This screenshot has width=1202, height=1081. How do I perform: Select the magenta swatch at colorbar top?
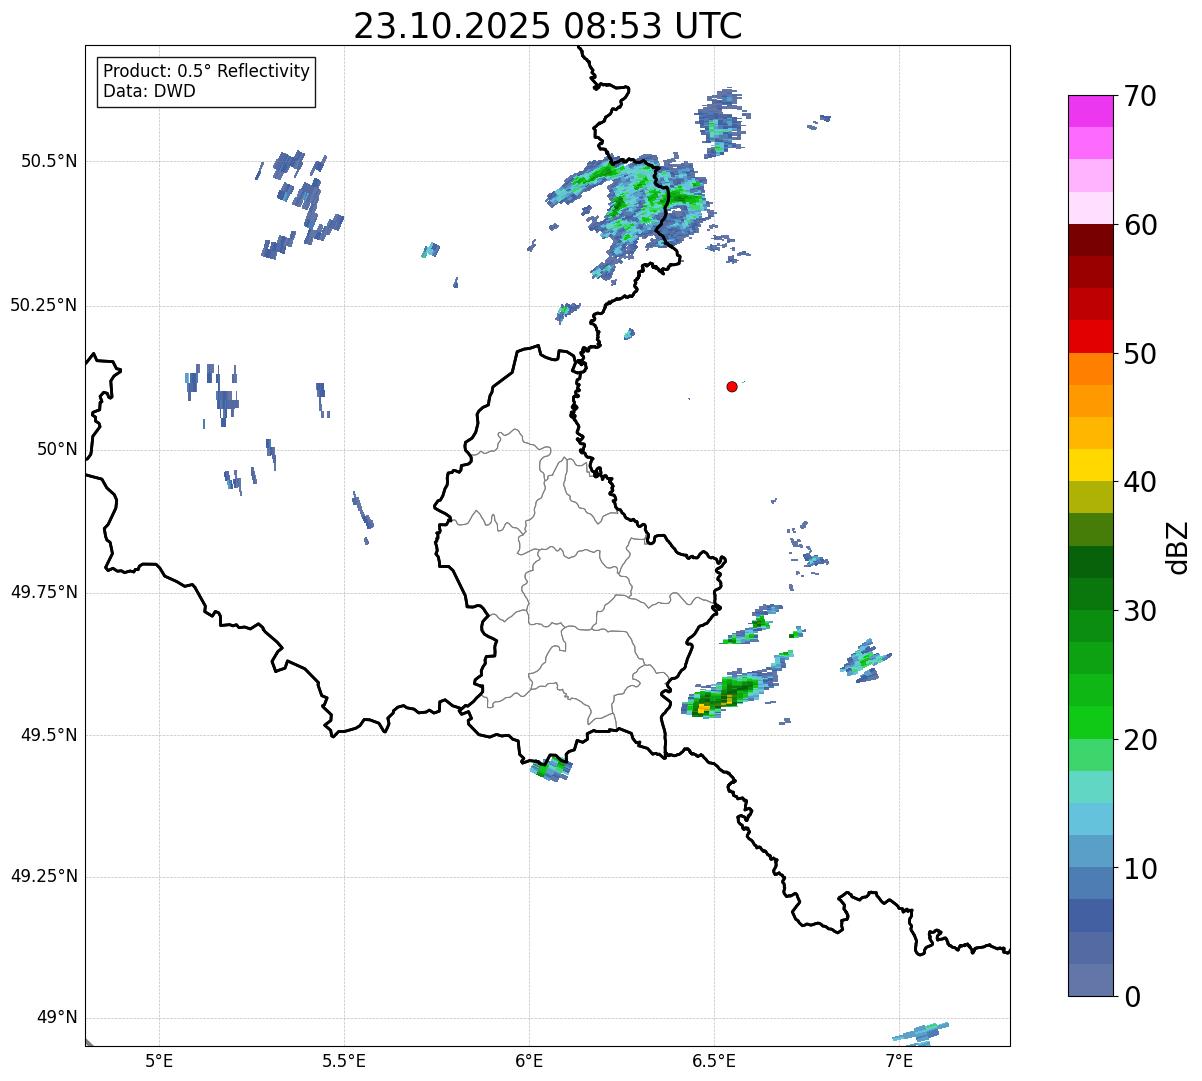(x=1090, y=111)
